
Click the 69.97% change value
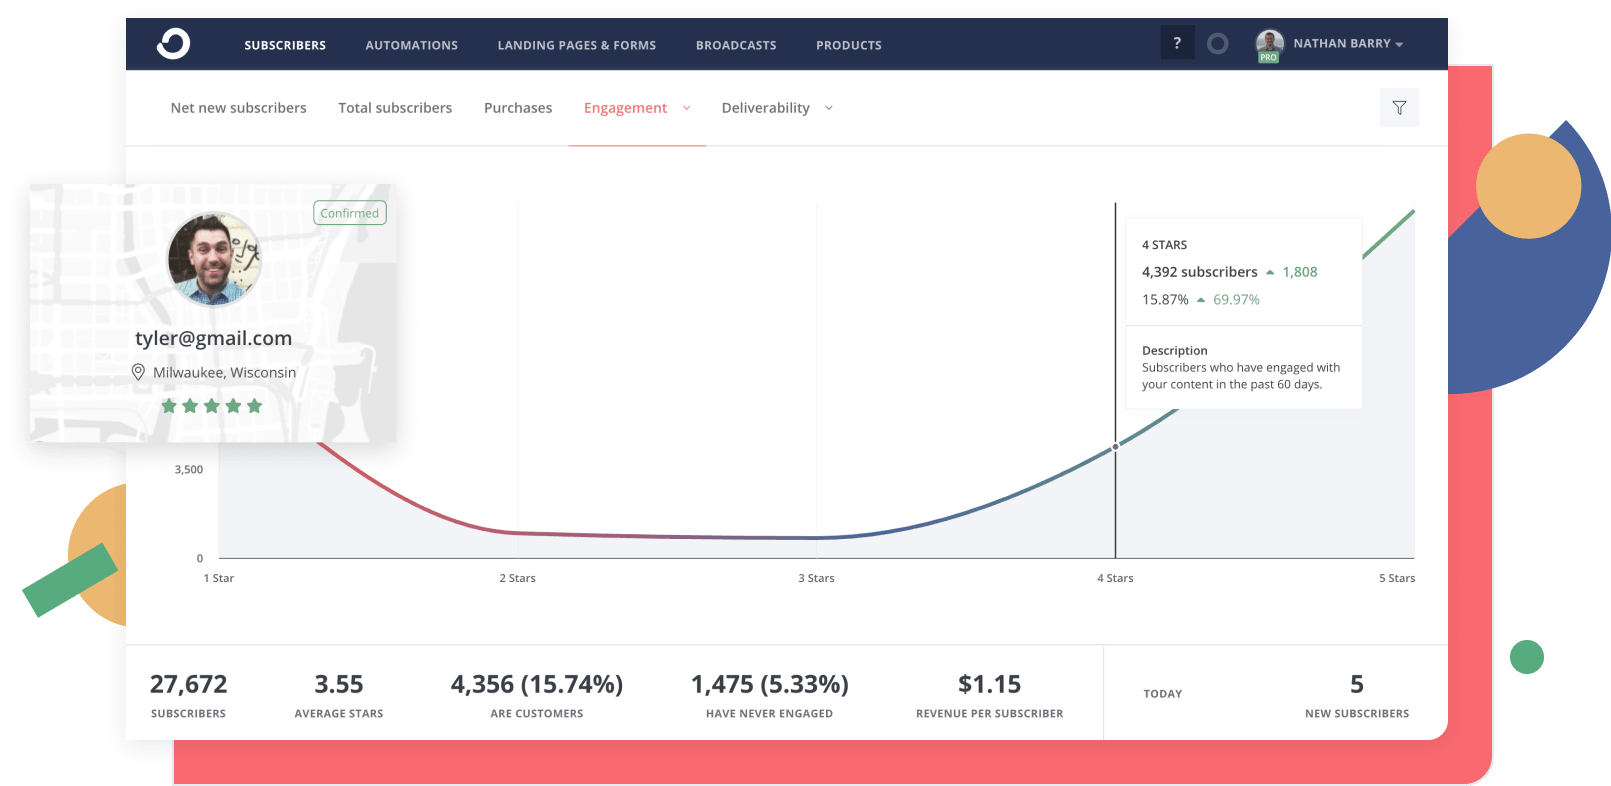[1237, 300]
